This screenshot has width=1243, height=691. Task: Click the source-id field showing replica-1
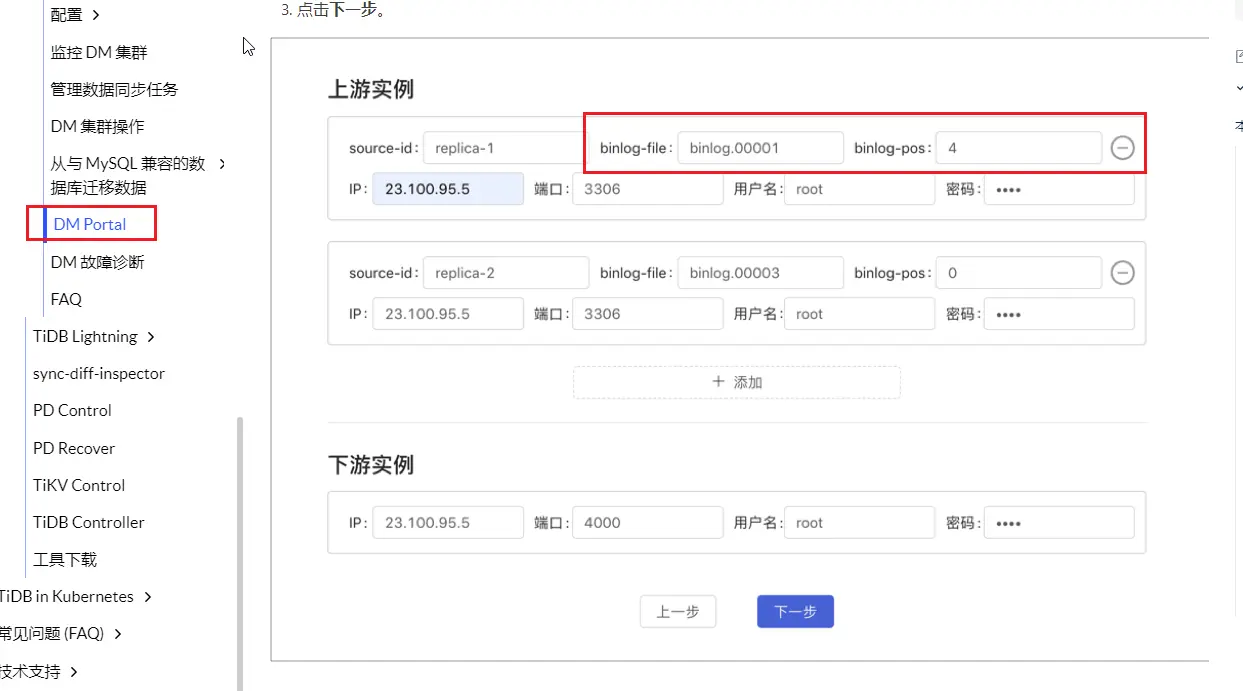pyautogui.click(x=506, y=148)
